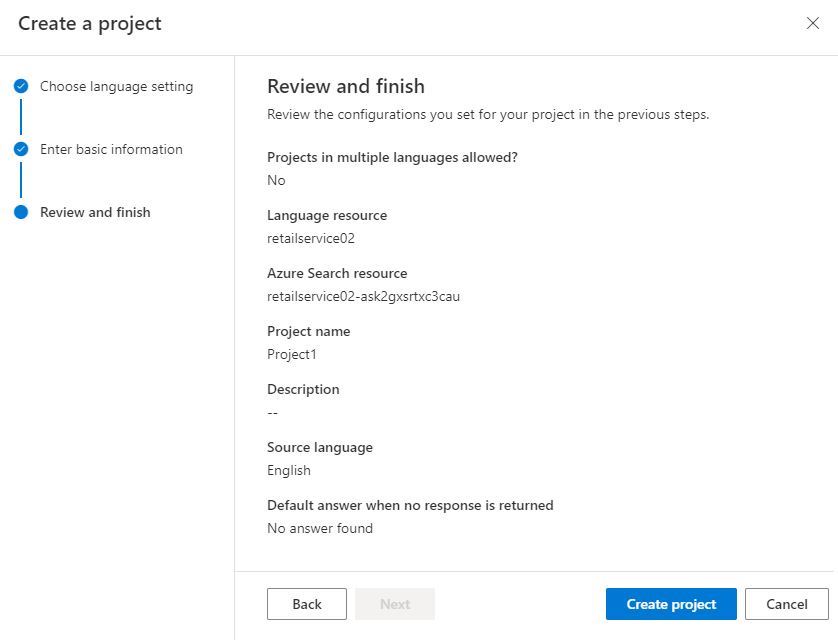The height and width of the screenshot is (640, 838).
Task: Click the Create project button
Action: click(671, 604)
